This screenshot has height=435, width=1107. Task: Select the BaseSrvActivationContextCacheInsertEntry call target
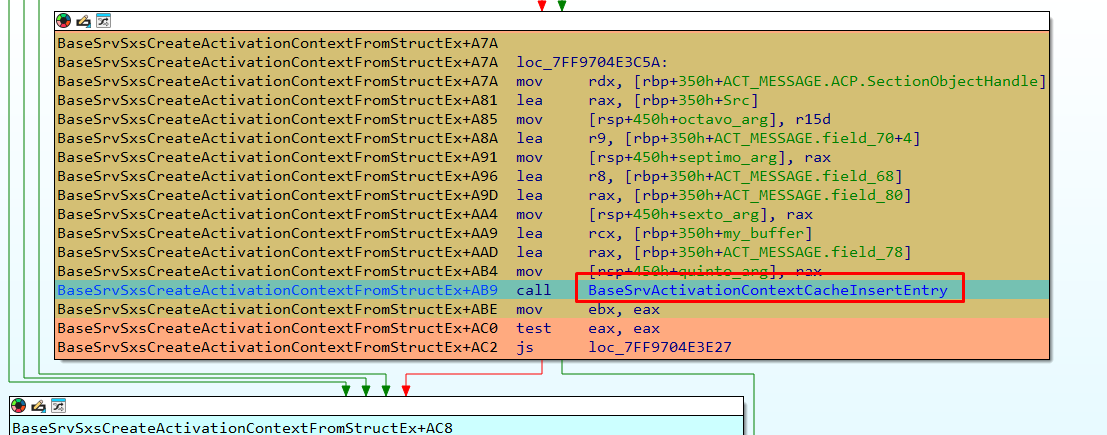768,290
